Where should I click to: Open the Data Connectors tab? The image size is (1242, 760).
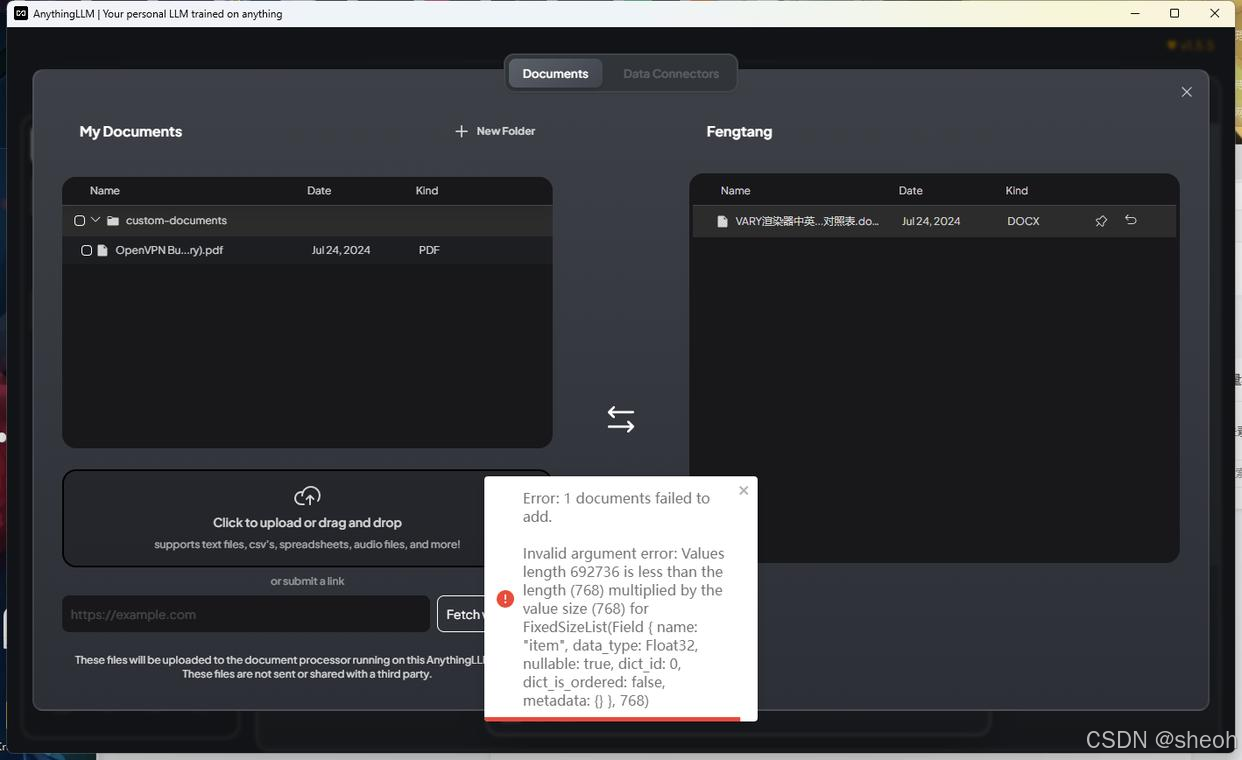(x=671, y=73)
